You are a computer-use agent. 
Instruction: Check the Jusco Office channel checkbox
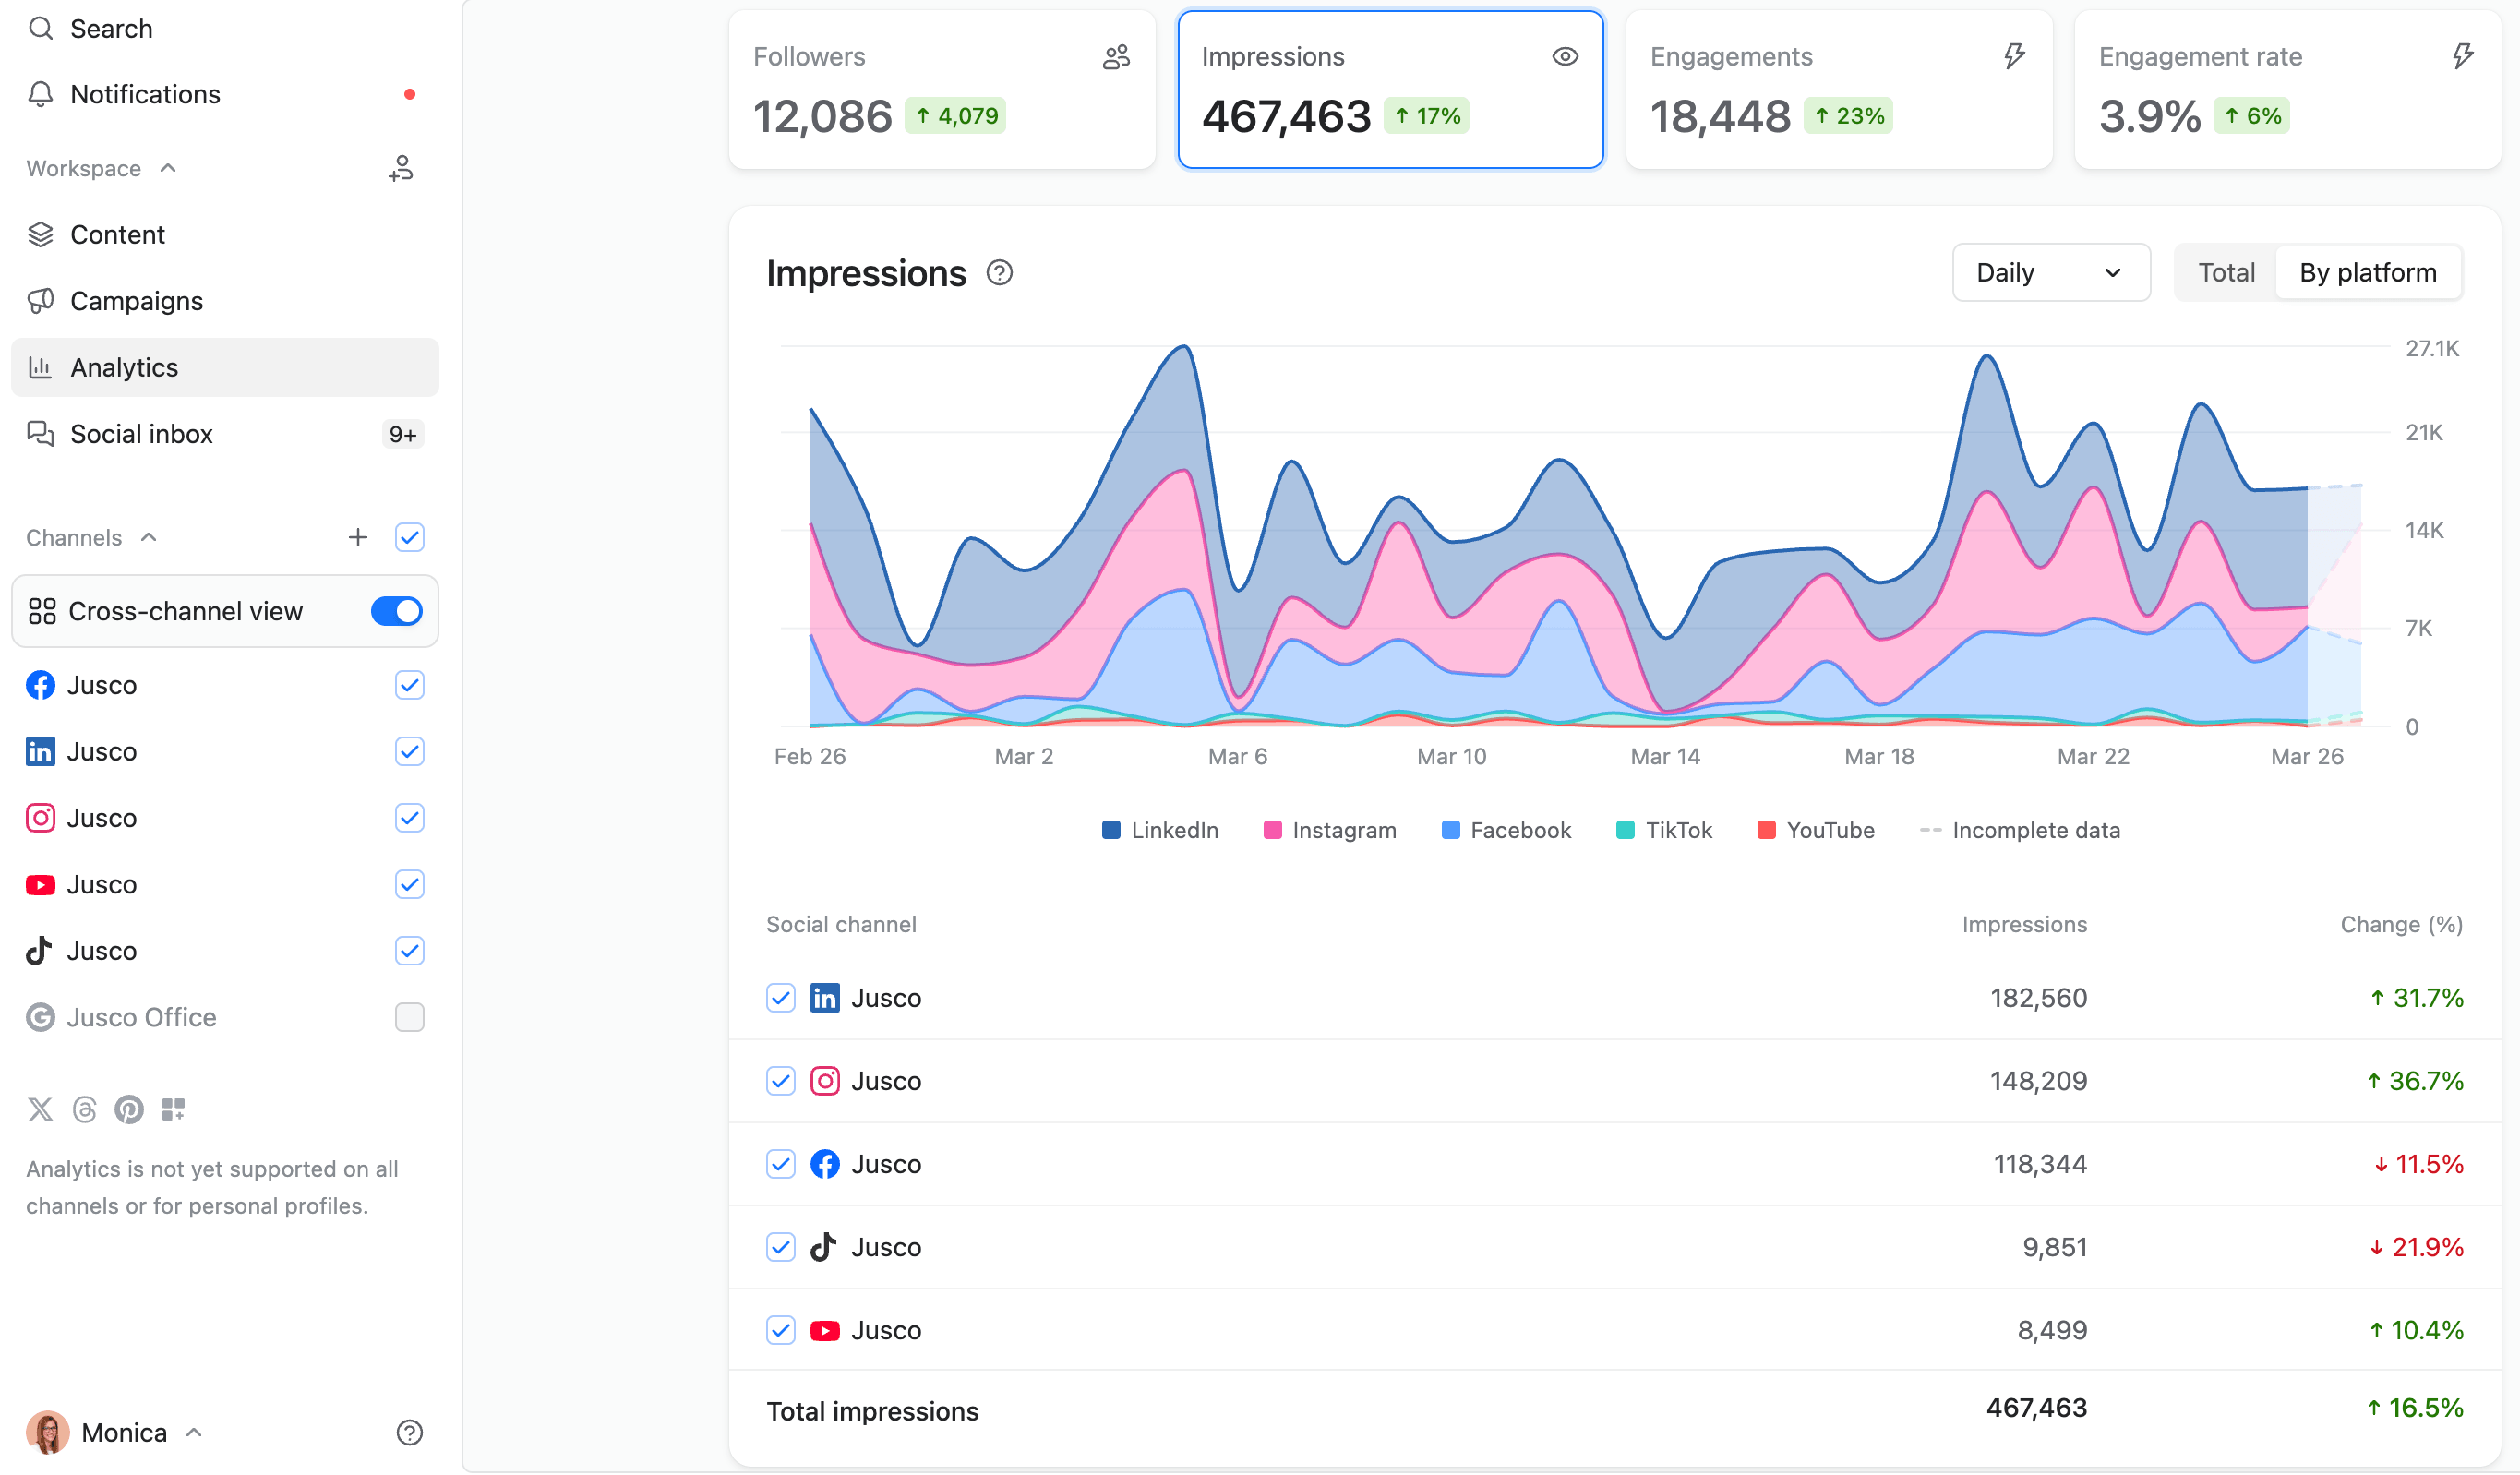coord(409,1017)
